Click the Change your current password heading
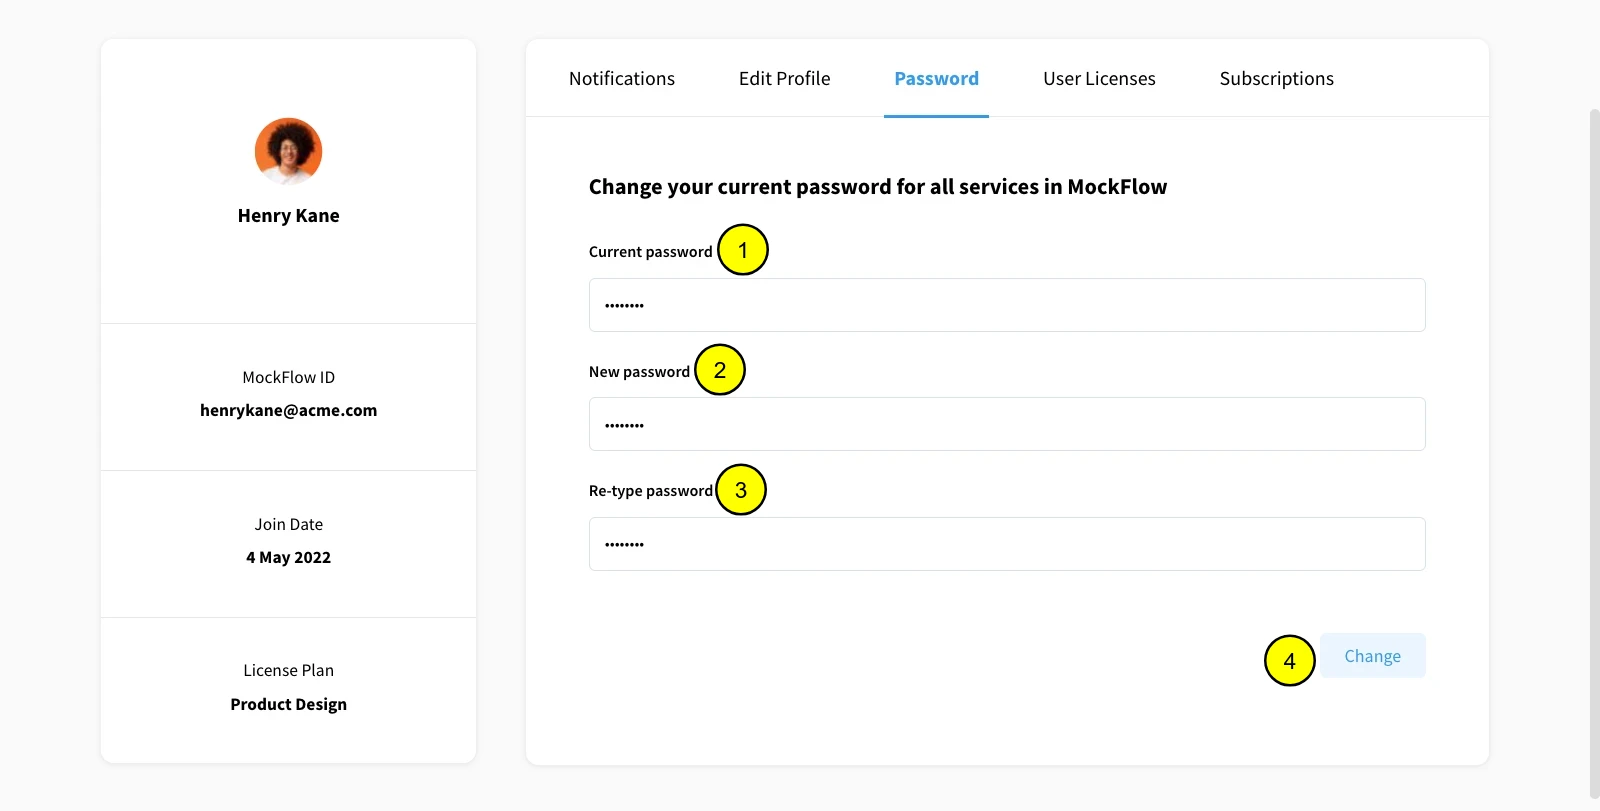 pyautogui.click(x=878, y=187)
